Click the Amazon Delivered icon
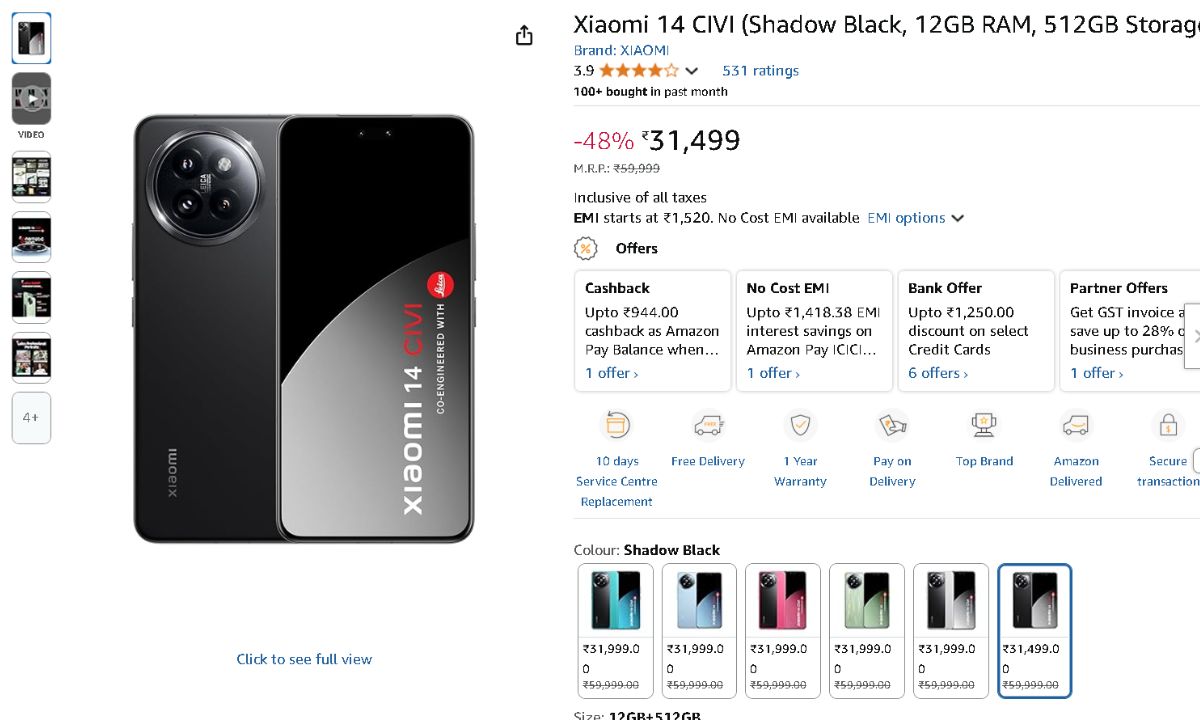The width and height of the screenshot is (1200, 720). pos(1076,426)
